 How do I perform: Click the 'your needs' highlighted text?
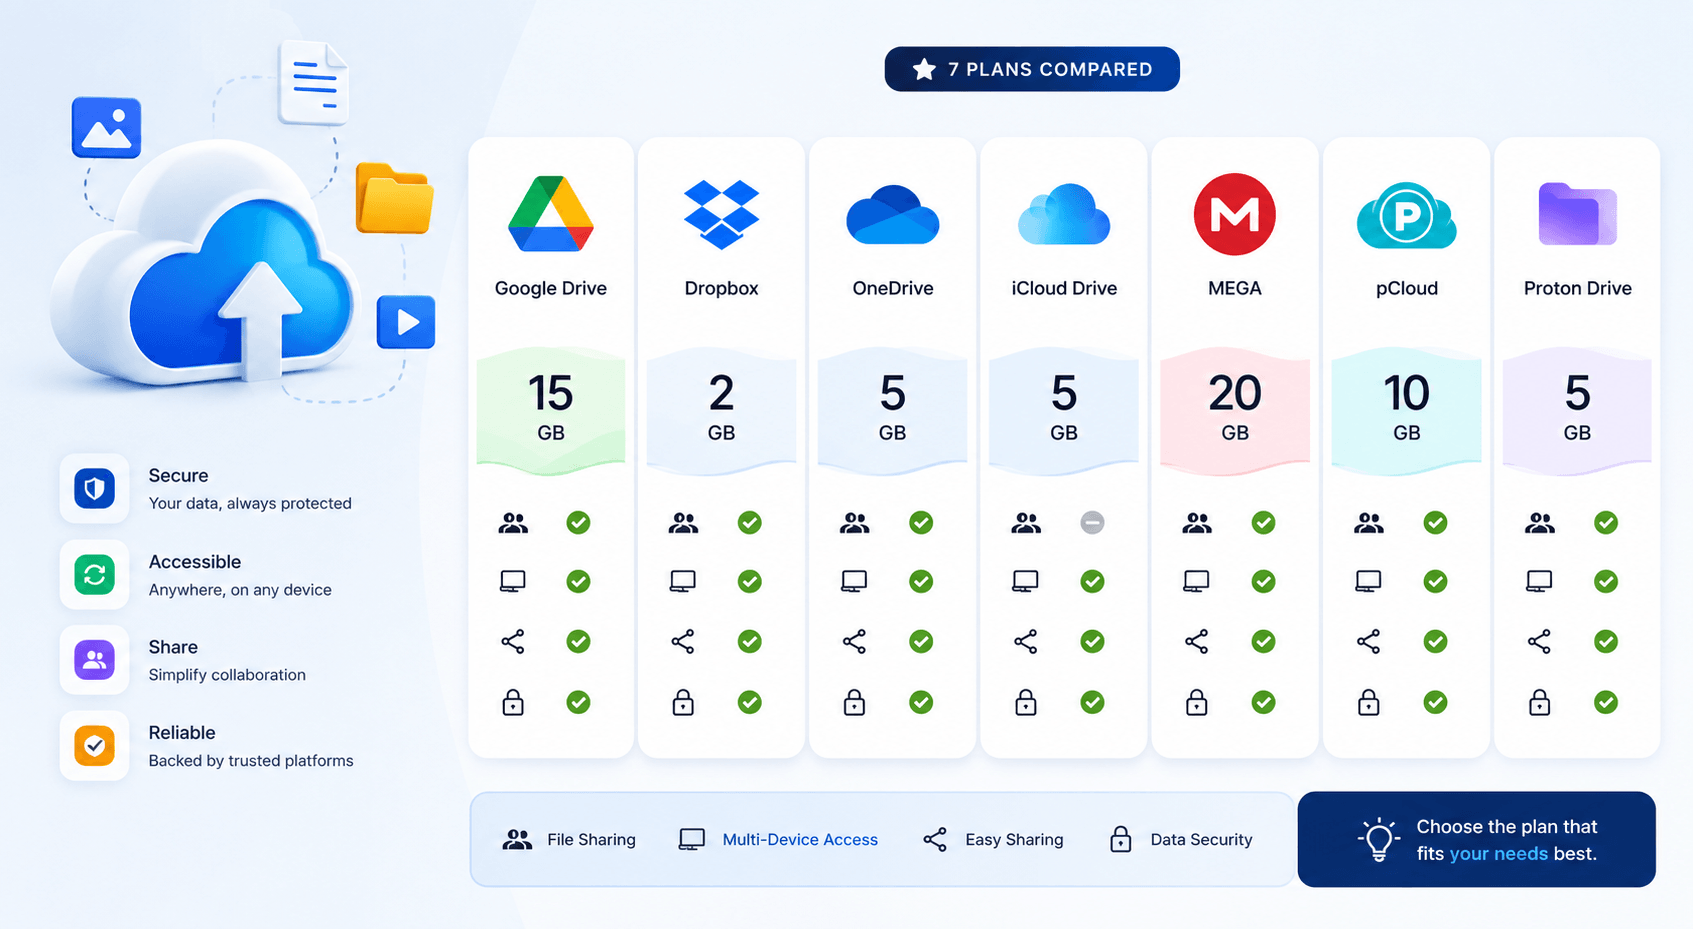(x=1498, y=854)
